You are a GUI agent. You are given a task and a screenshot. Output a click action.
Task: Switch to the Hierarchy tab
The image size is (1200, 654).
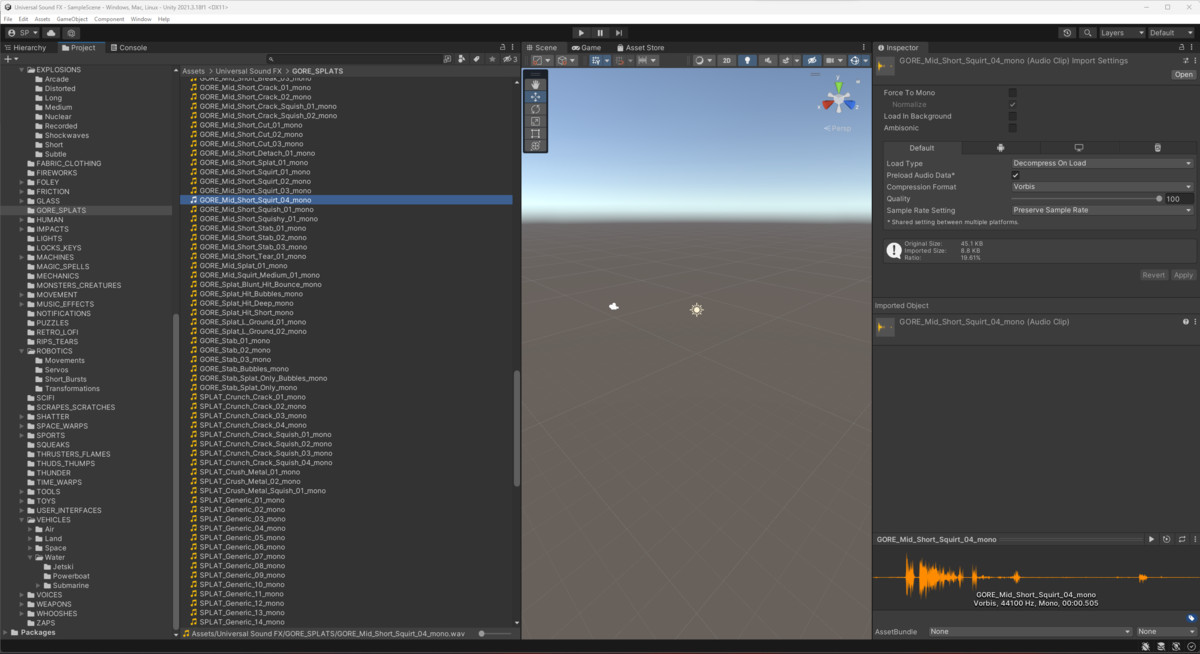pyautogui.click(x=26, y=47)
